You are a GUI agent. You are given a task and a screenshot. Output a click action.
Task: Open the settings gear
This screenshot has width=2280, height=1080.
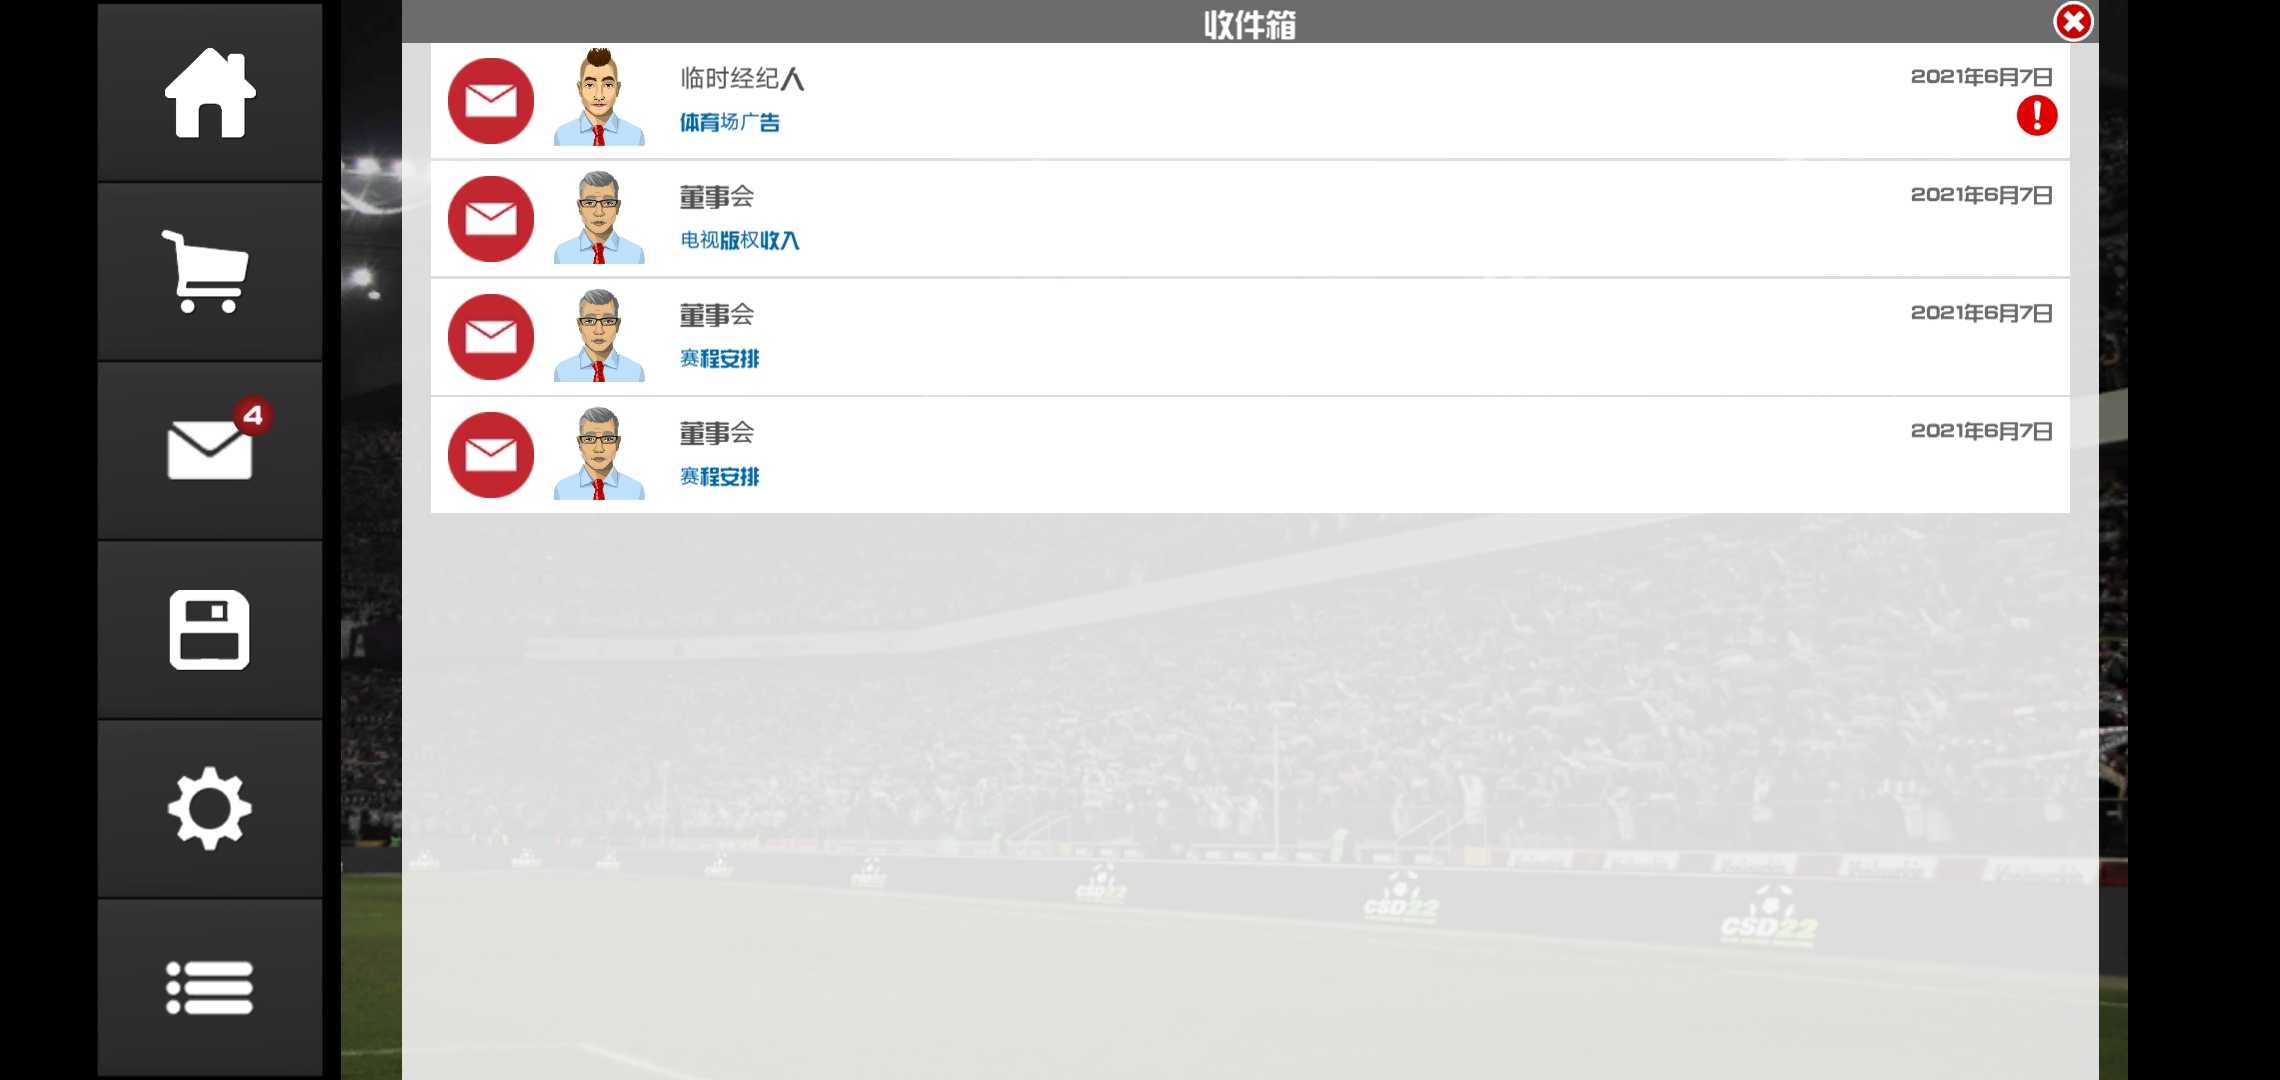209,808
